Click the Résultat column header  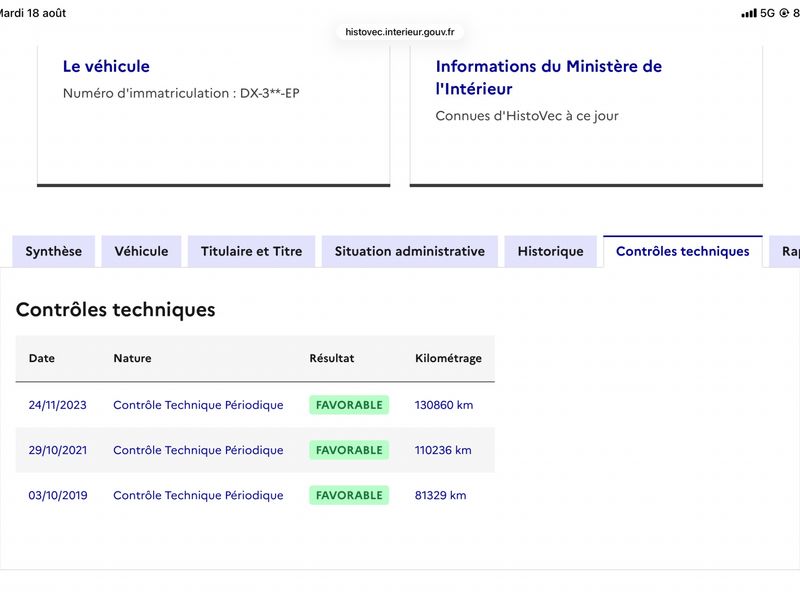click(332, 358)
